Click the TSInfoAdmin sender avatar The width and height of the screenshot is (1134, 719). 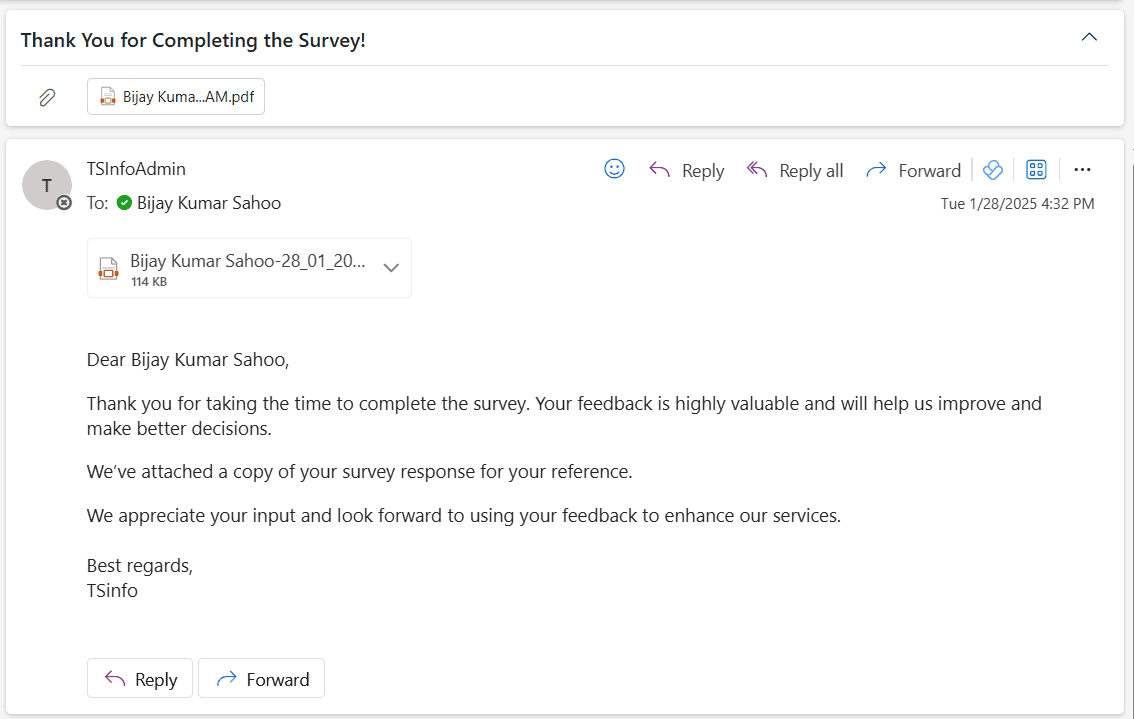46,184
